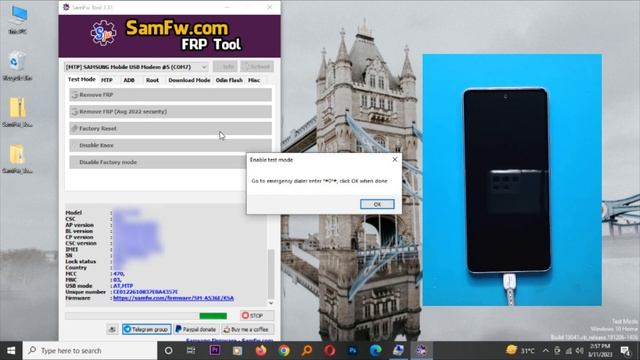This screenshot has height=360, width=640.
Task: Click the log panel scroll down arrow
Action: [x=271, y=303]
